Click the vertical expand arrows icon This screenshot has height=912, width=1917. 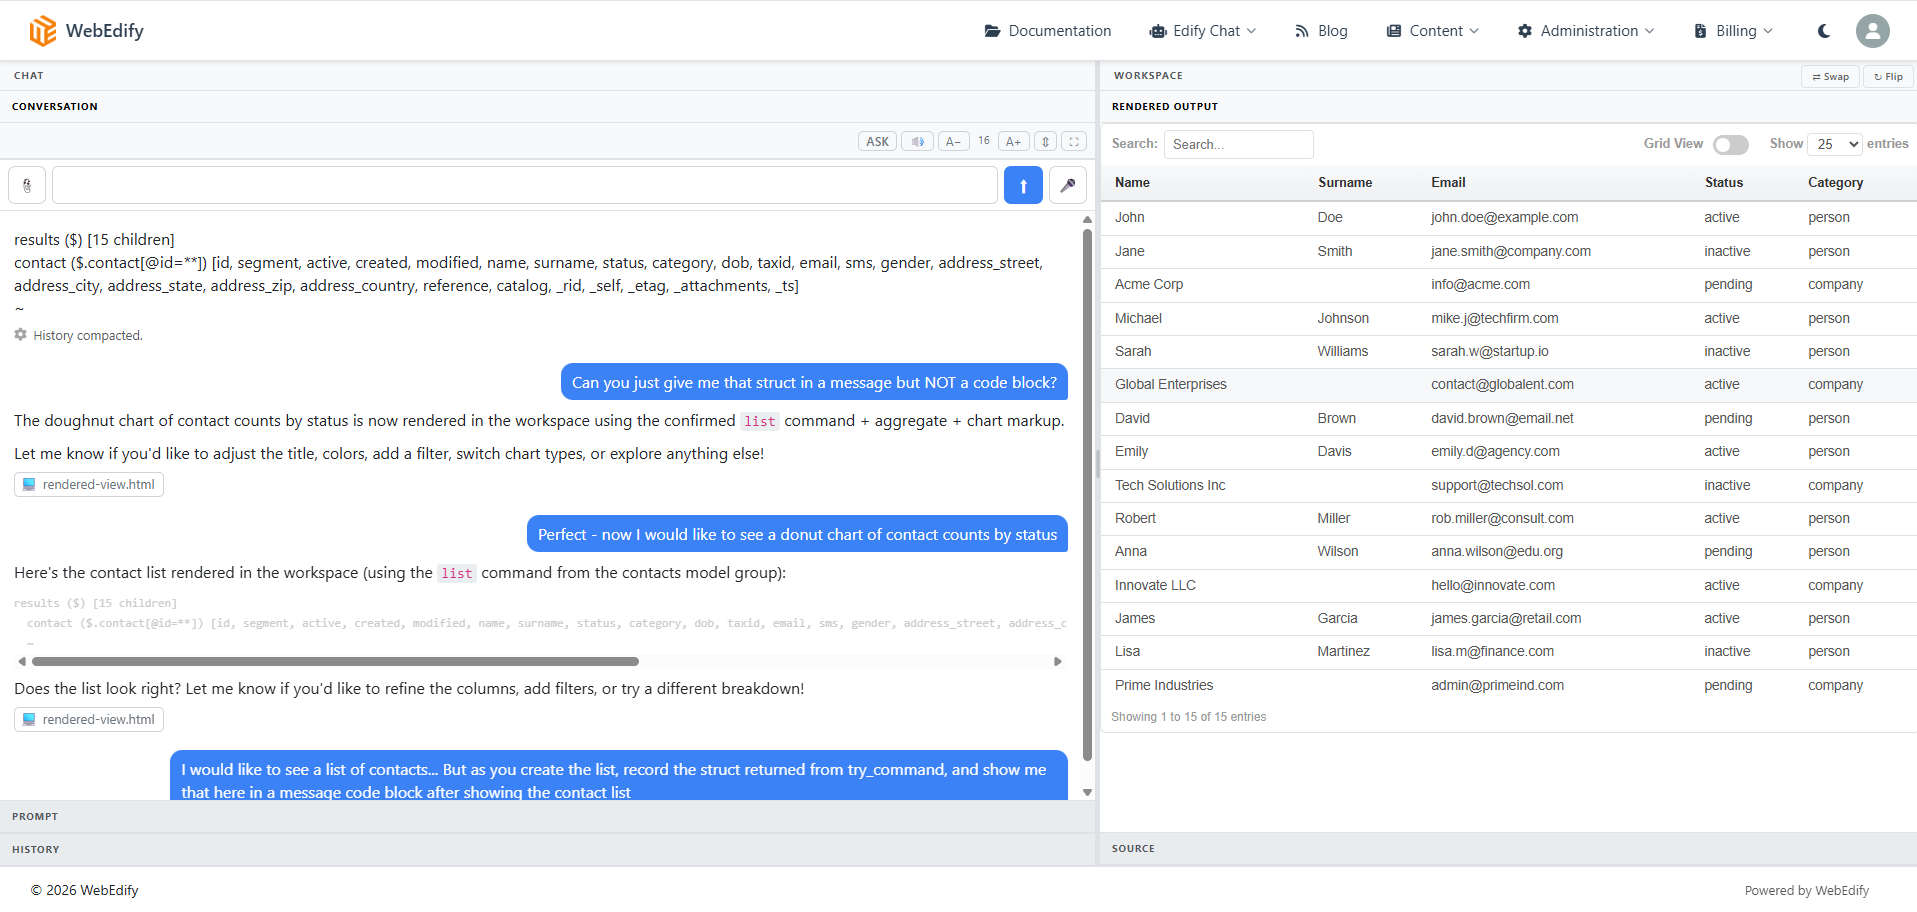tap(1045, 142)
